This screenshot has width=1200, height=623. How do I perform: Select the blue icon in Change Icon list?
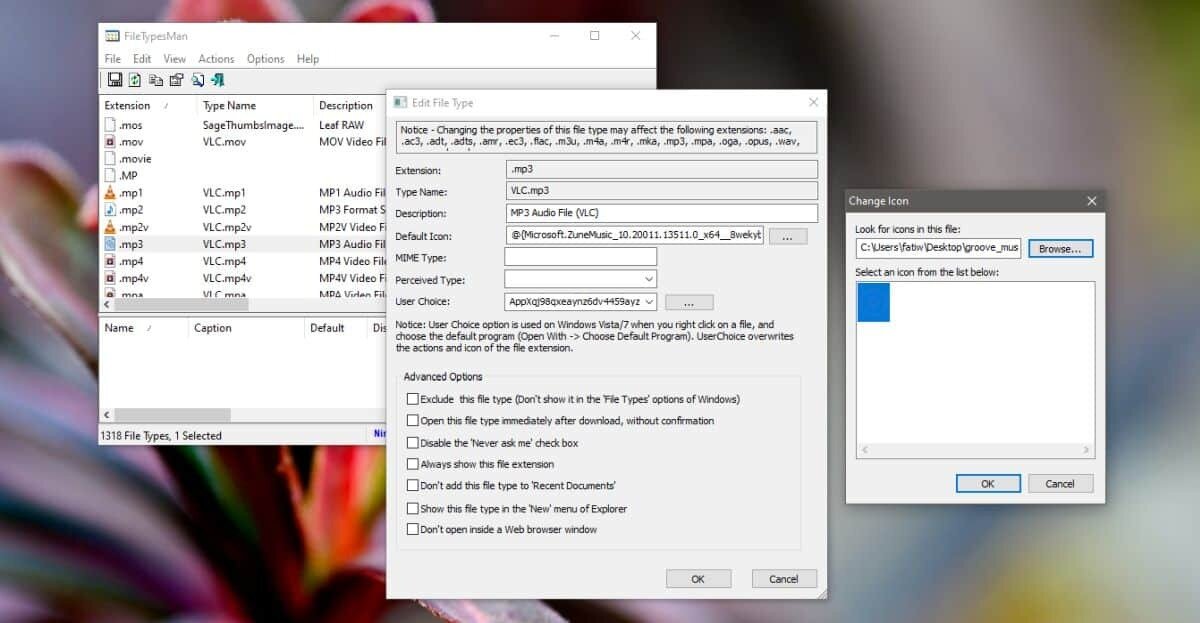(x=874, y=302)
